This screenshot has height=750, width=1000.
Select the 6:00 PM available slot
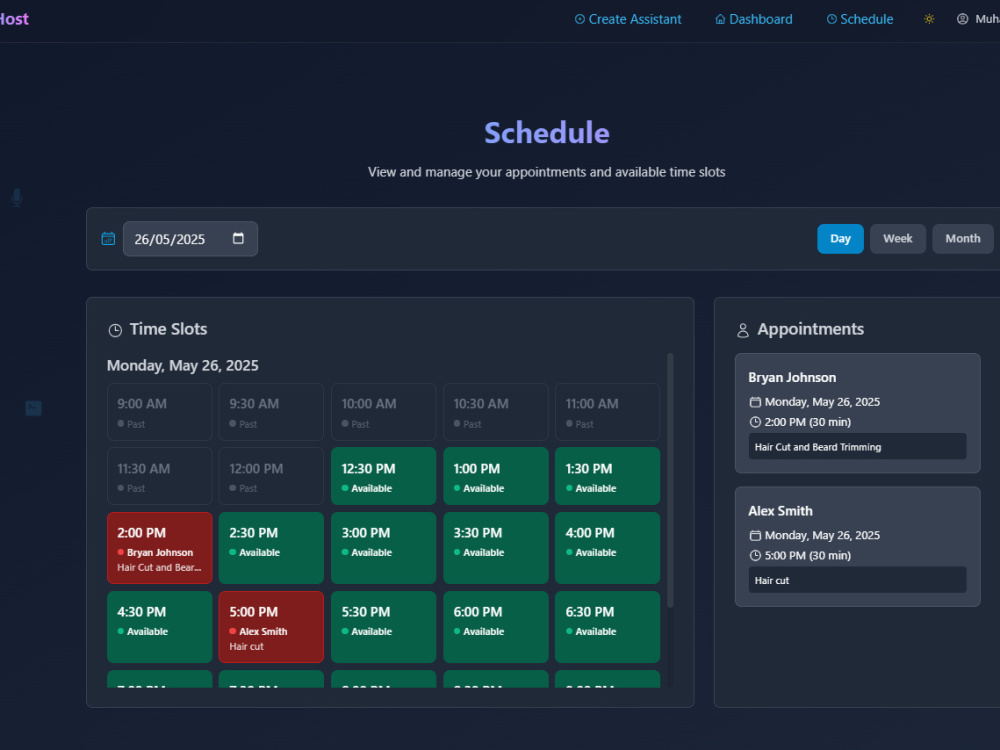[x=496, y=627]
